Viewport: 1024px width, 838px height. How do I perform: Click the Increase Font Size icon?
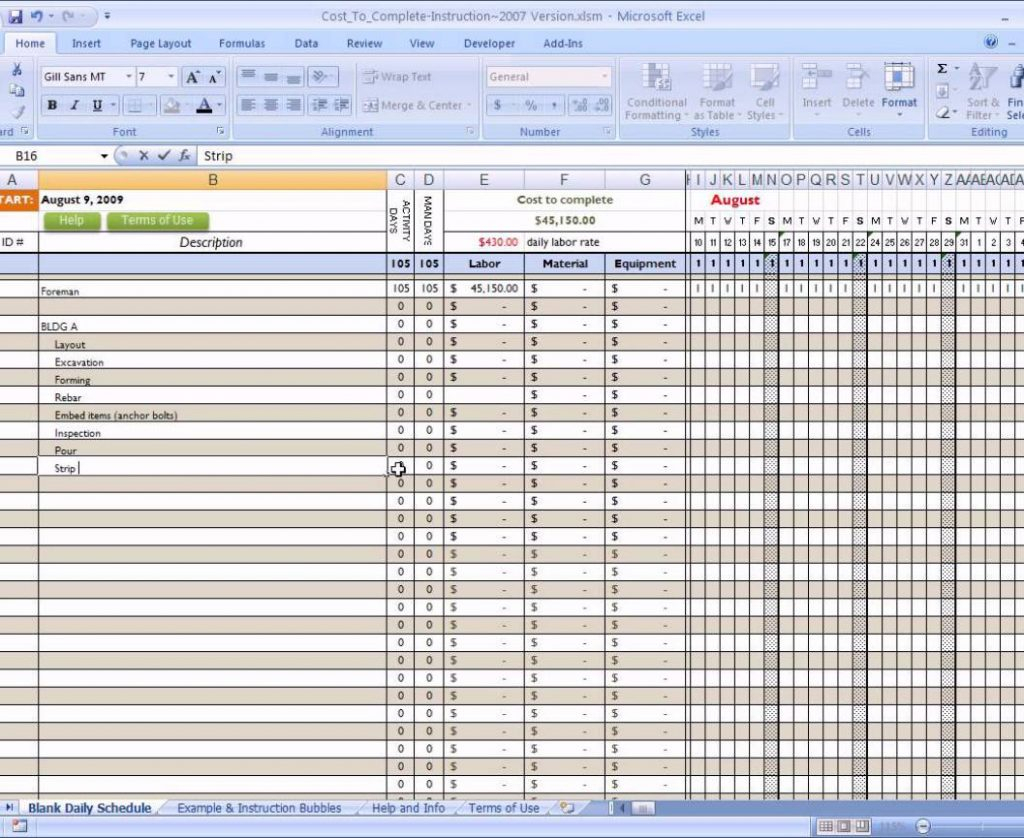[193, 77]
